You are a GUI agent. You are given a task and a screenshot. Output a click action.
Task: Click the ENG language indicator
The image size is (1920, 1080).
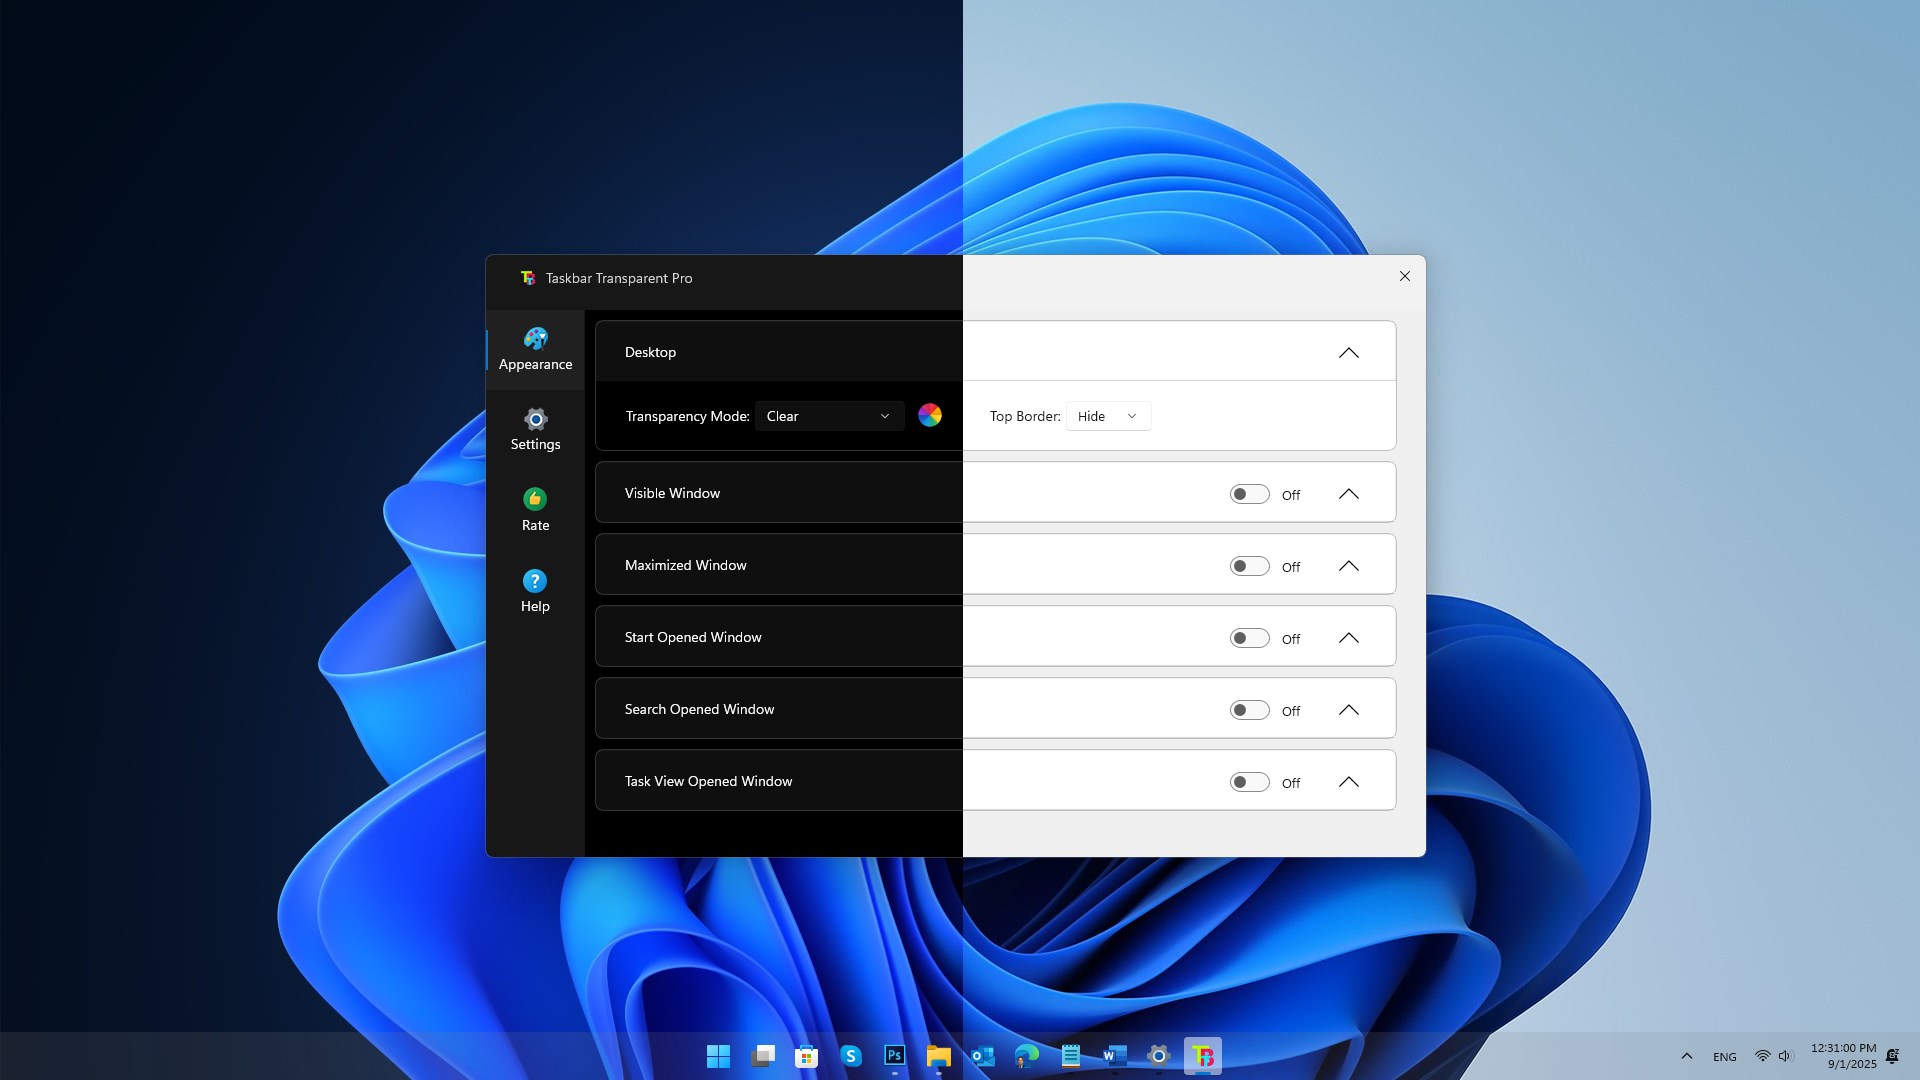(x=1725, y=1057)
